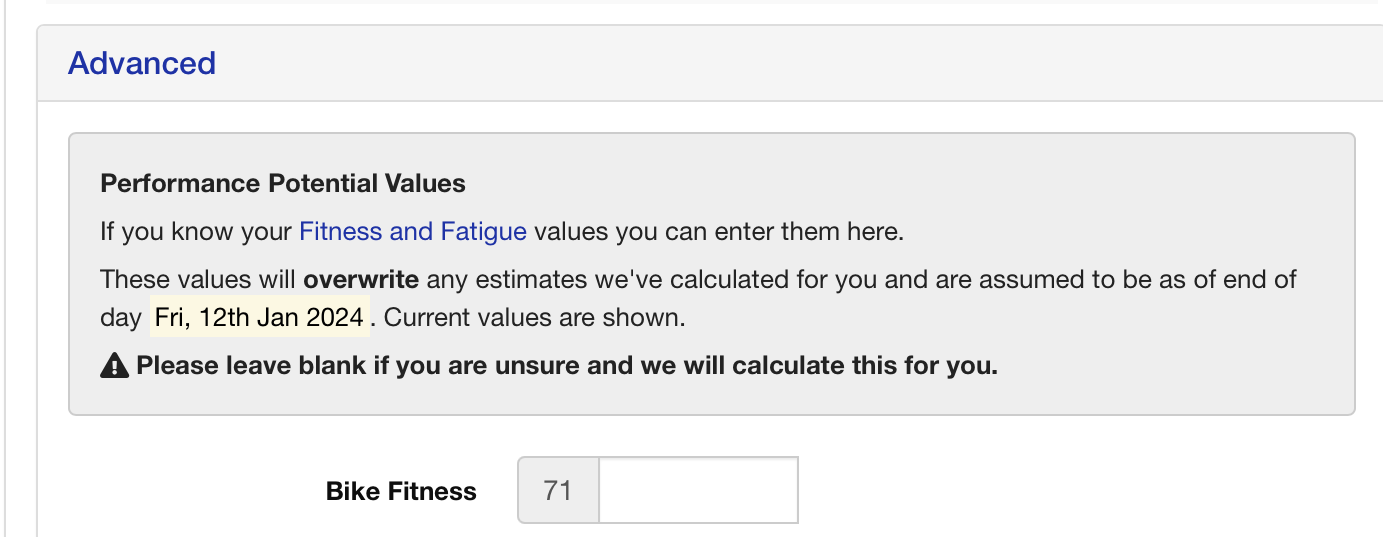This screenshot has width=1383, height=537.
Task: Click white space right of Bike Fitness field
Action: click(x=1080, y=490)
